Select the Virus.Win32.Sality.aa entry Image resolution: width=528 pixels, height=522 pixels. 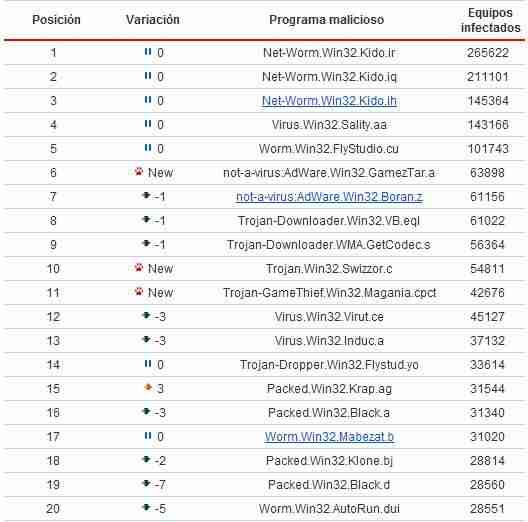(x=329, y=125)
